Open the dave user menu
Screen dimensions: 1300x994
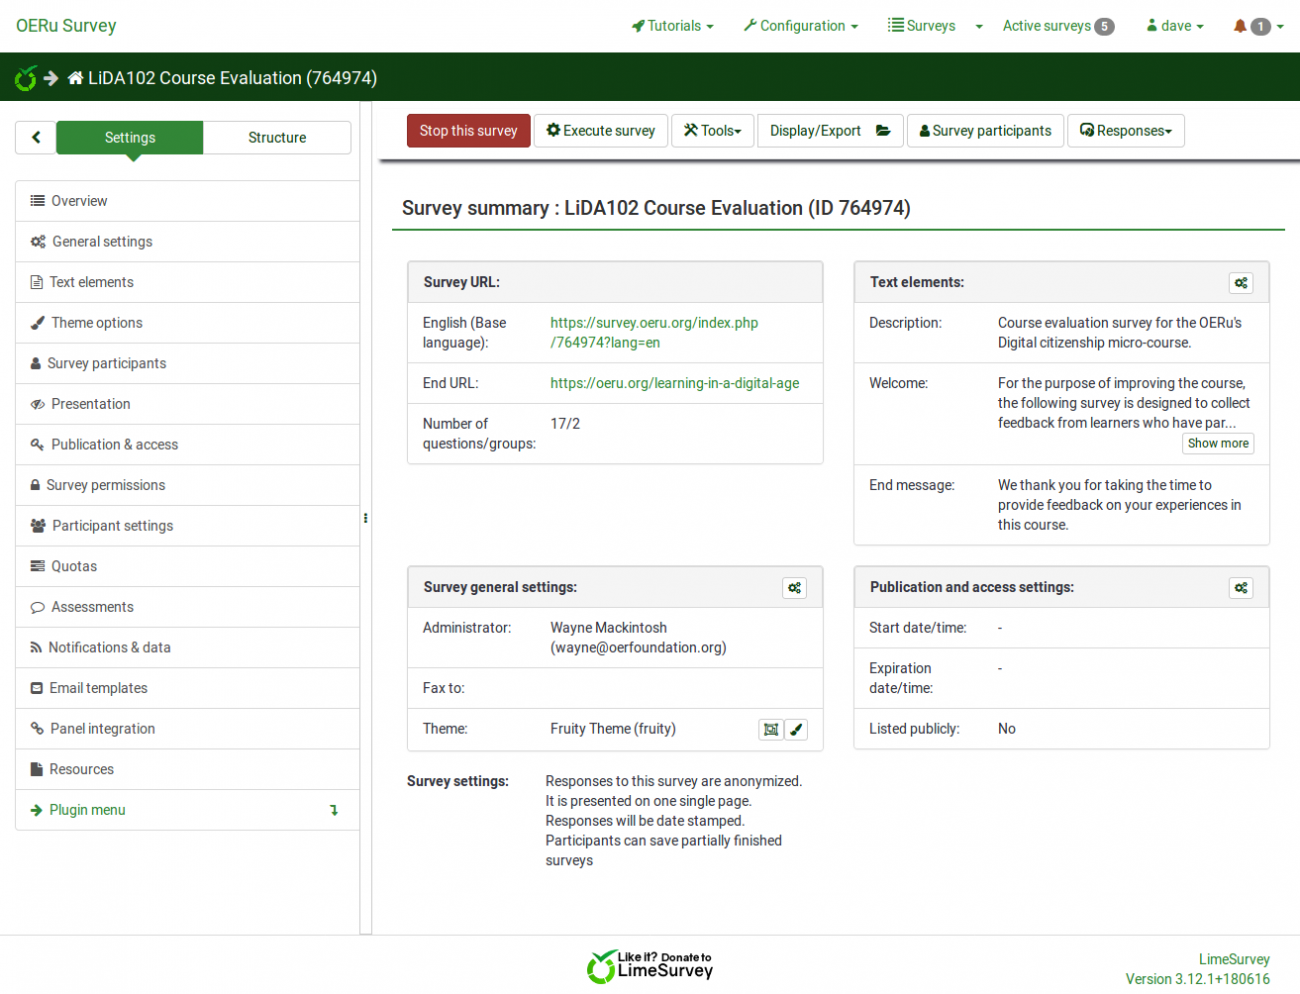pyautogui.click(x=1175, y=26)
